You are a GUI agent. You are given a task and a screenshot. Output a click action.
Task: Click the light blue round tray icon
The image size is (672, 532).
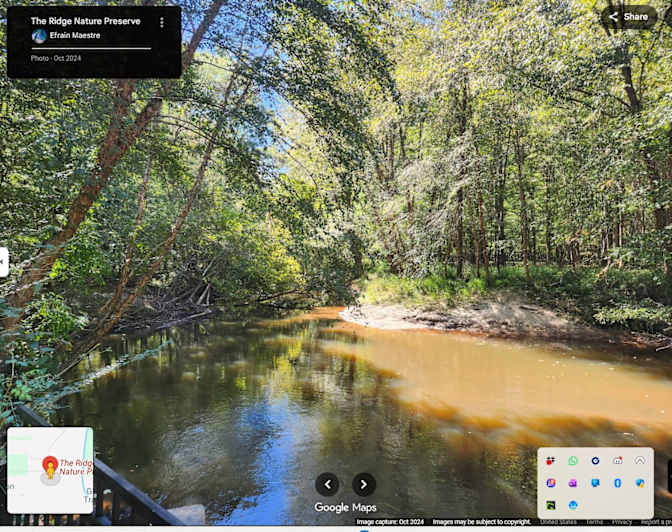(573, 505)
